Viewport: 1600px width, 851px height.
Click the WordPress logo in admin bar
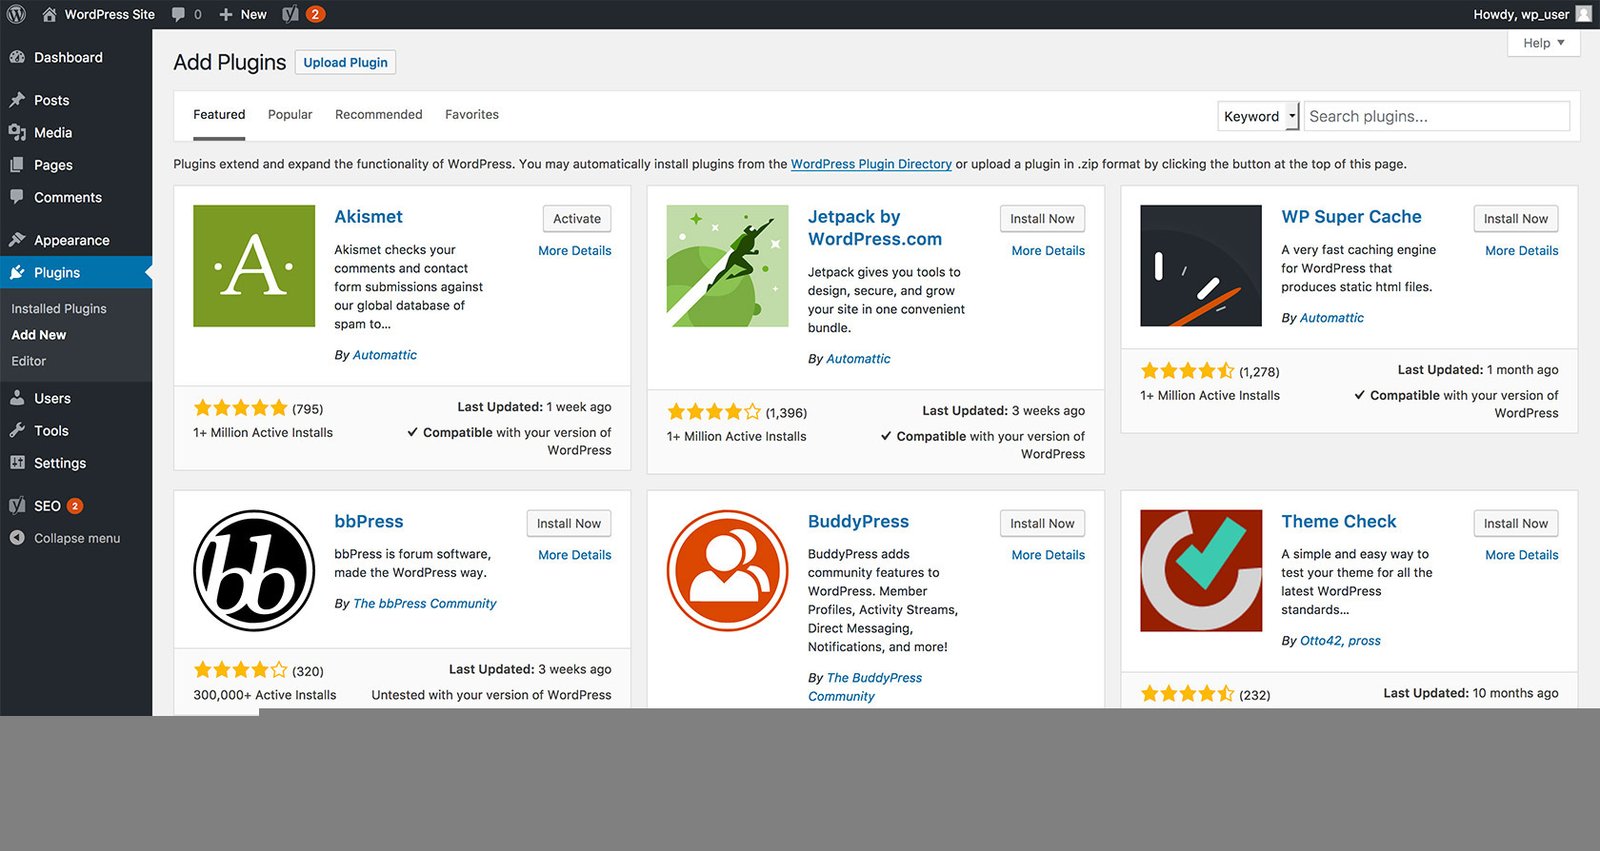pyautogui.click(x=16, y=14)
